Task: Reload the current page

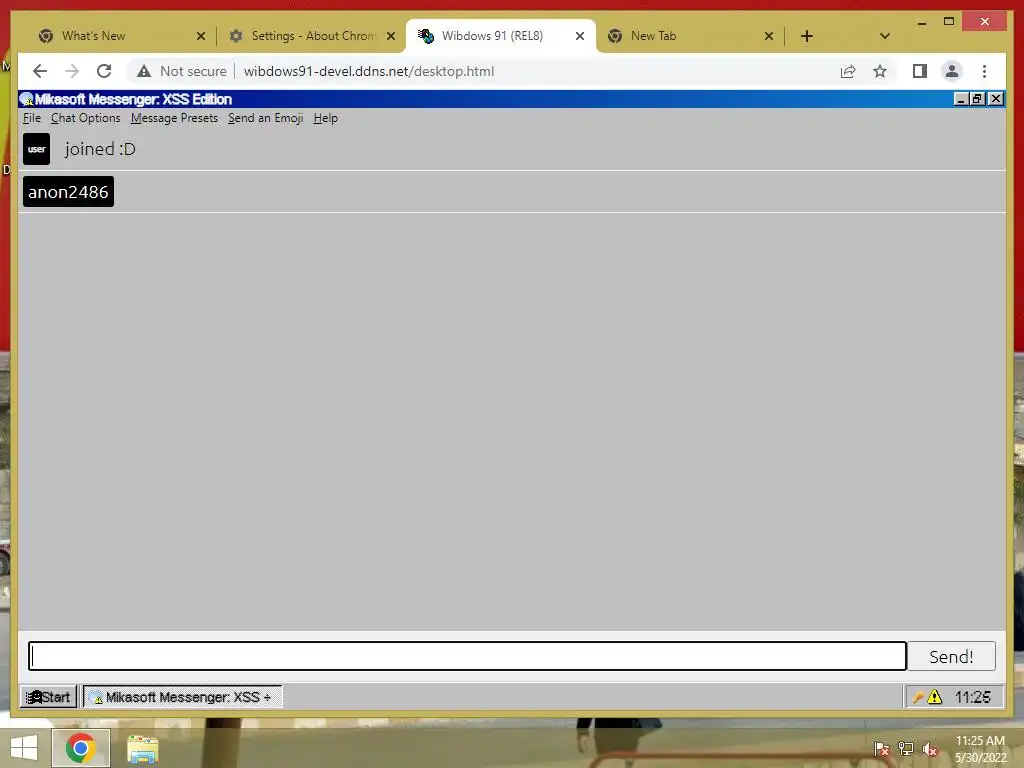Action: tap(104, 71)
